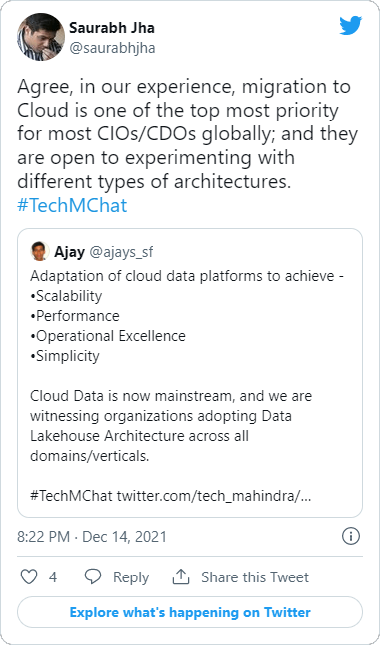
Task: Open the blue #TechMChat hashtag
Action: click(x=72, y=205)
